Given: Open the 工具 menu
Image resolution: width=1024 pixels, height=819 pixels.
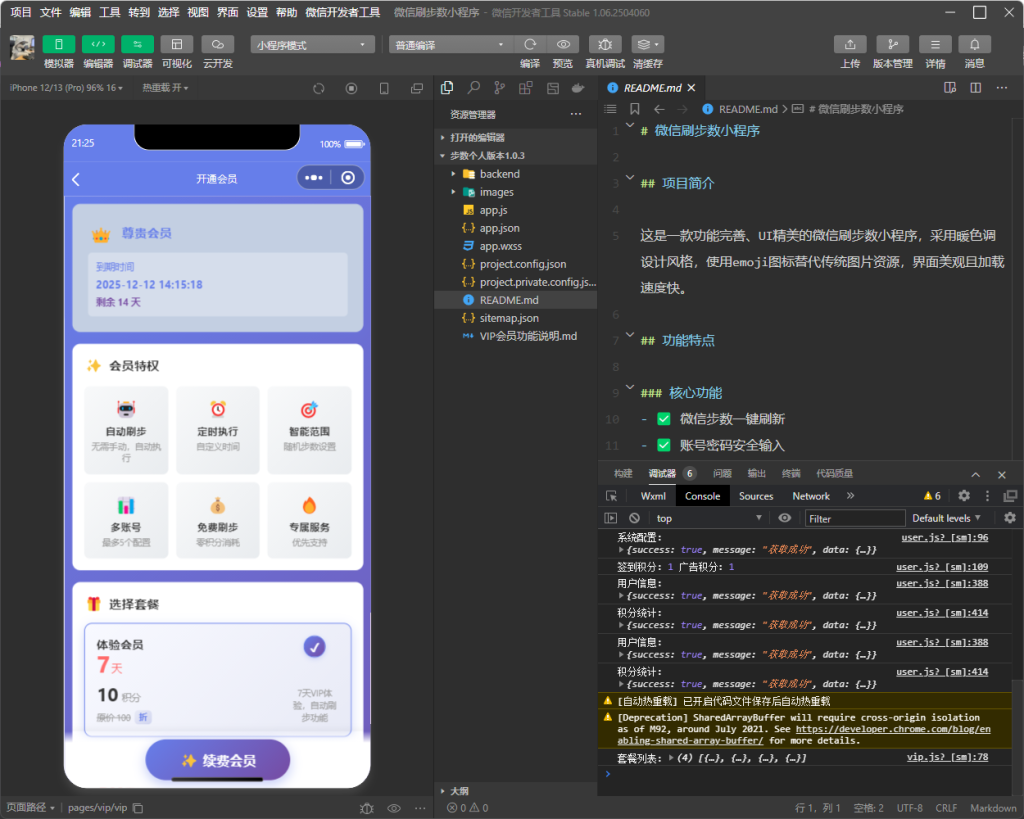Looking at the screenshot, I should click(110, 12).
